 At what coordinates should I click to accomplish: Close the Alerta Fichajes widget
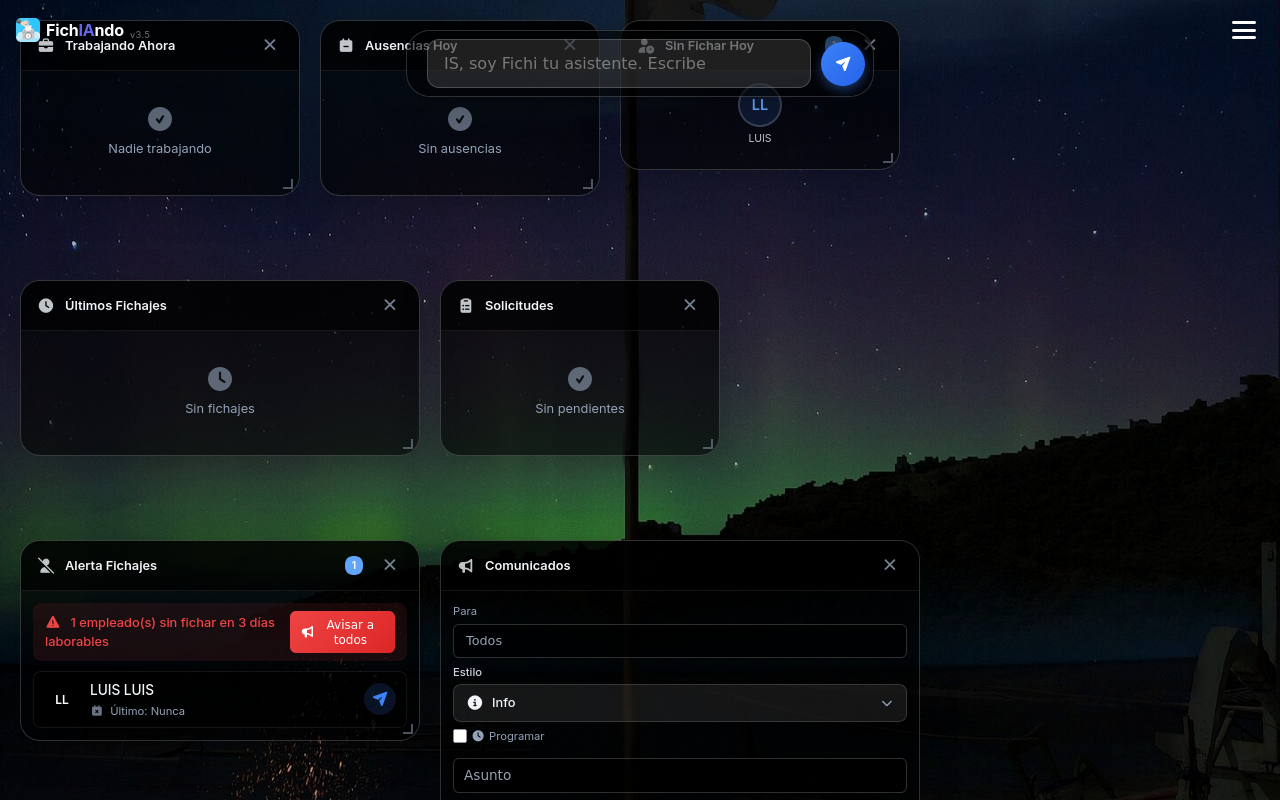pyautogui.click(x=390, y=565)
